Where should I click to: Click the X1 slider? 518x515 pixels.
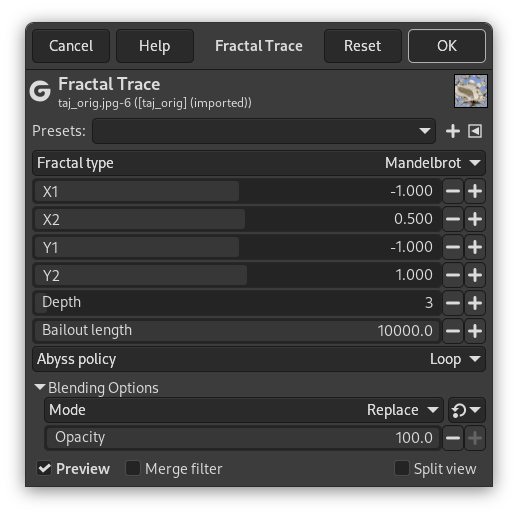pos(237,191)
